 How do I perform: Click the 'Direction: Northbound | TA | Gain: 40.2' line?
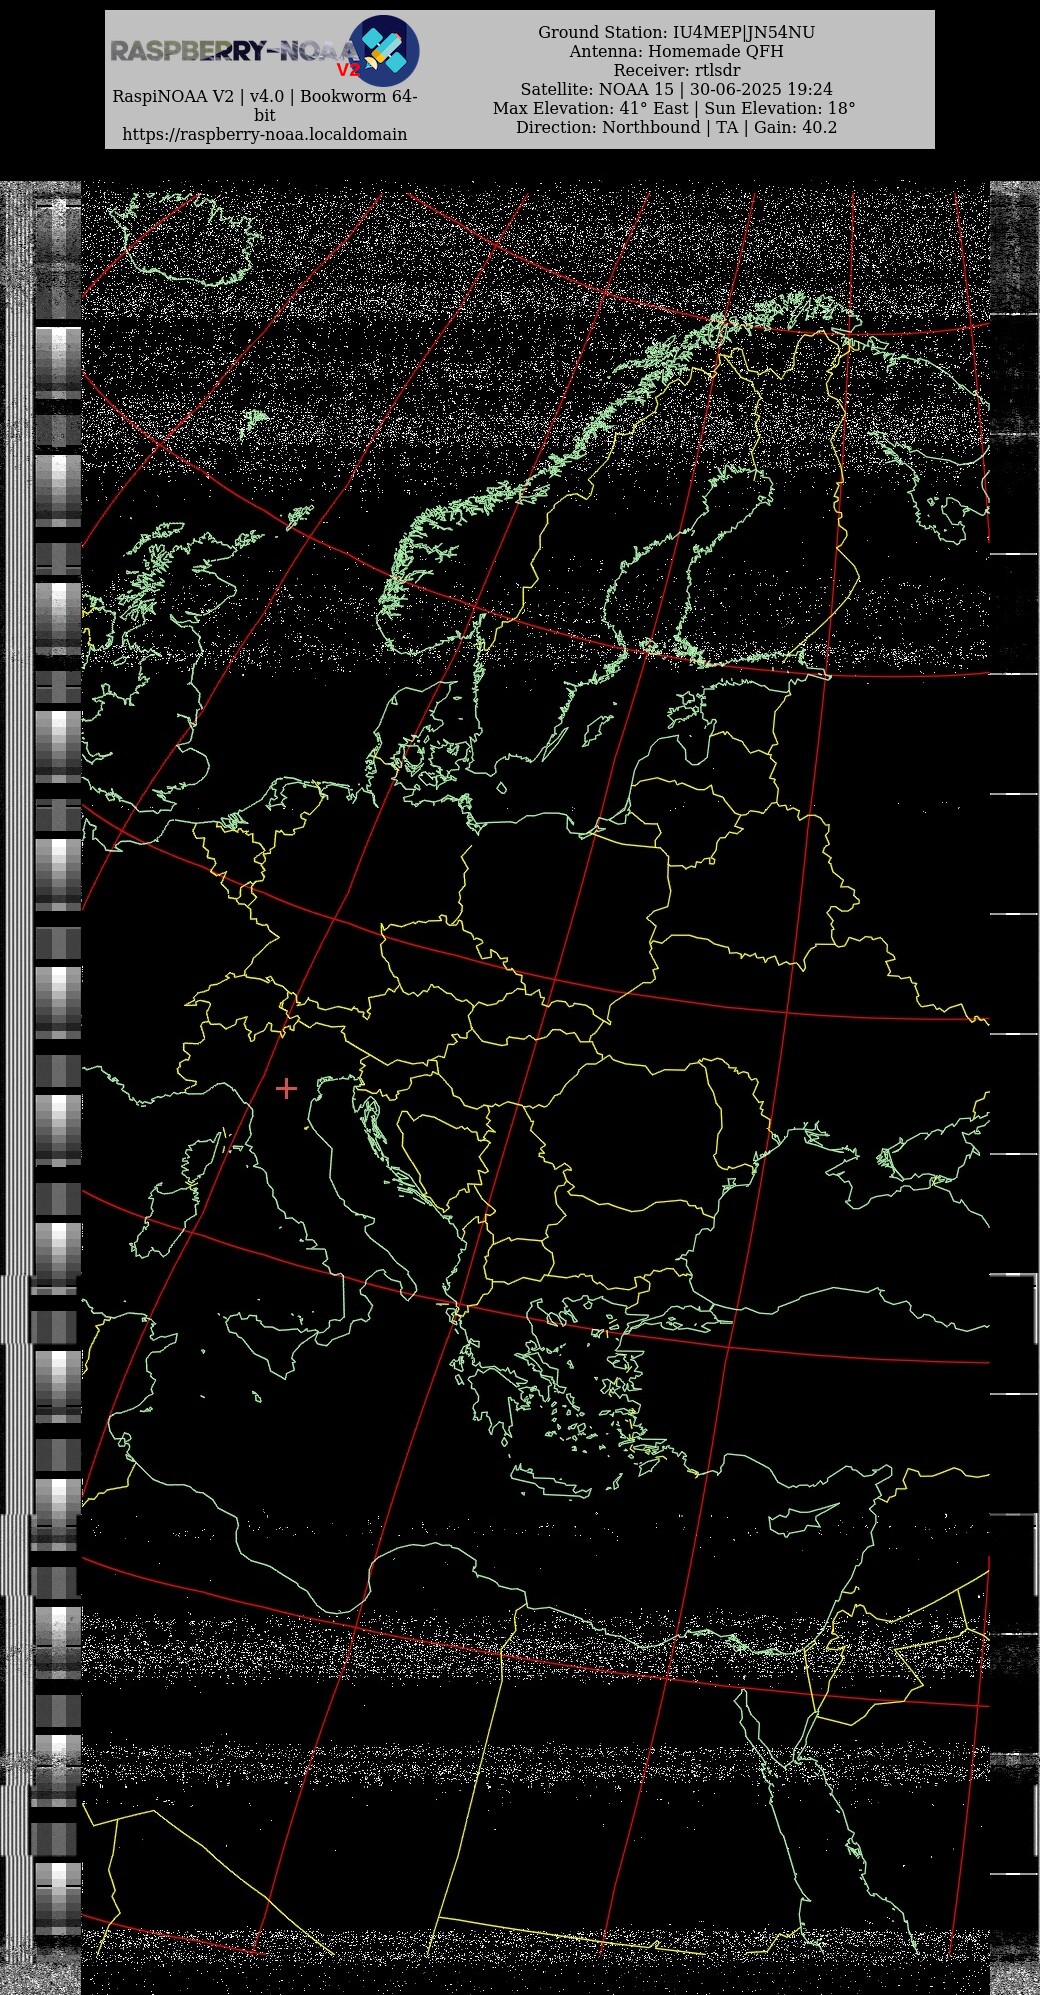677,128
